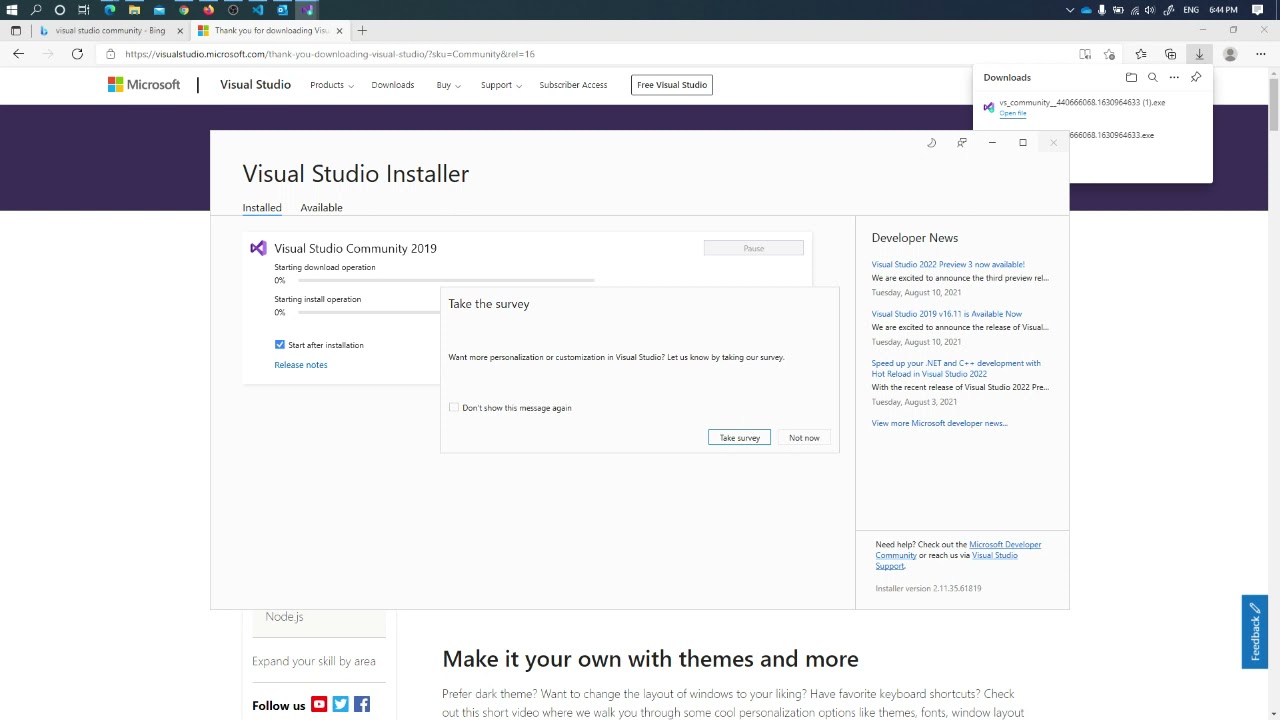Open the Windows Start menu

tap(12, 10)
